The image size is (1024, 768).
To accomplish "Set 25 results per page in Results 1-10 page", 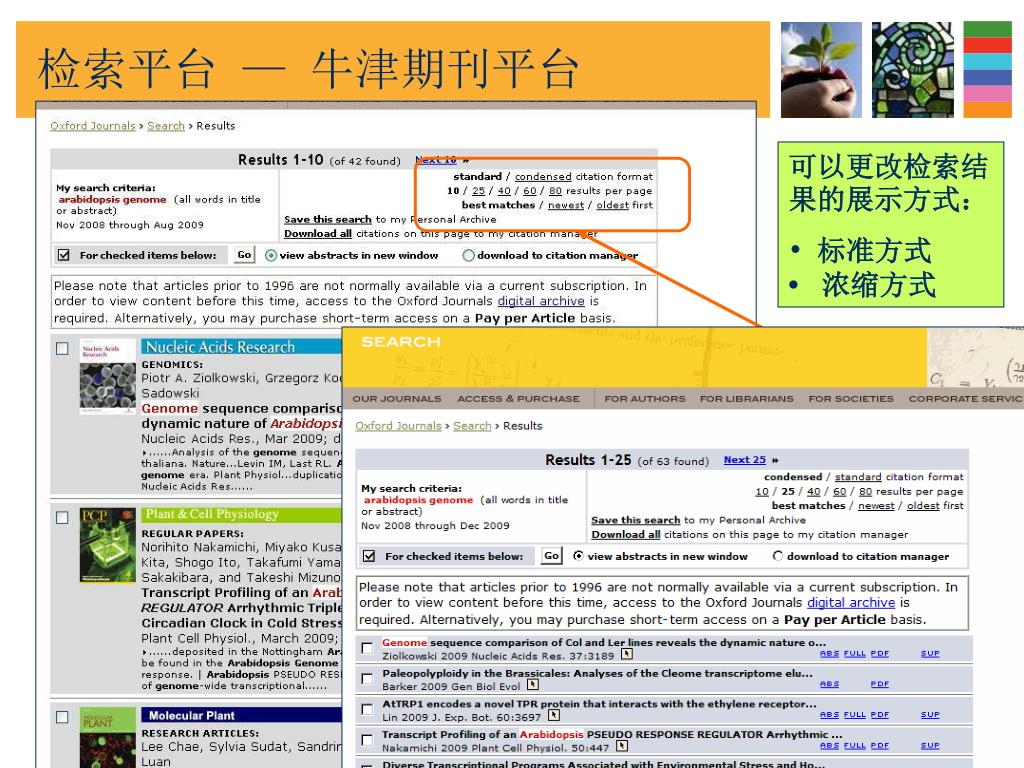I will [x=478, y=191].
